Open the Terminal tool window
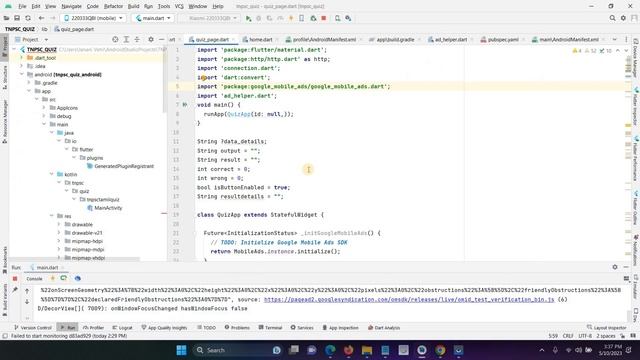The height and width of the screenshot is (360, 640). (x=270, y=328)
